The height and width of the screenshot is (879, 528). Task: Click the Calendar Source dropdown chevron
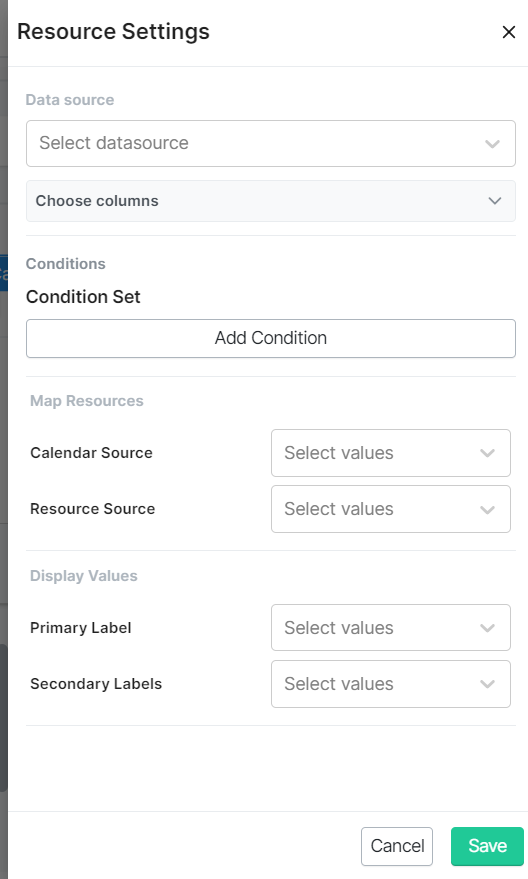click(x=487, y=453)
